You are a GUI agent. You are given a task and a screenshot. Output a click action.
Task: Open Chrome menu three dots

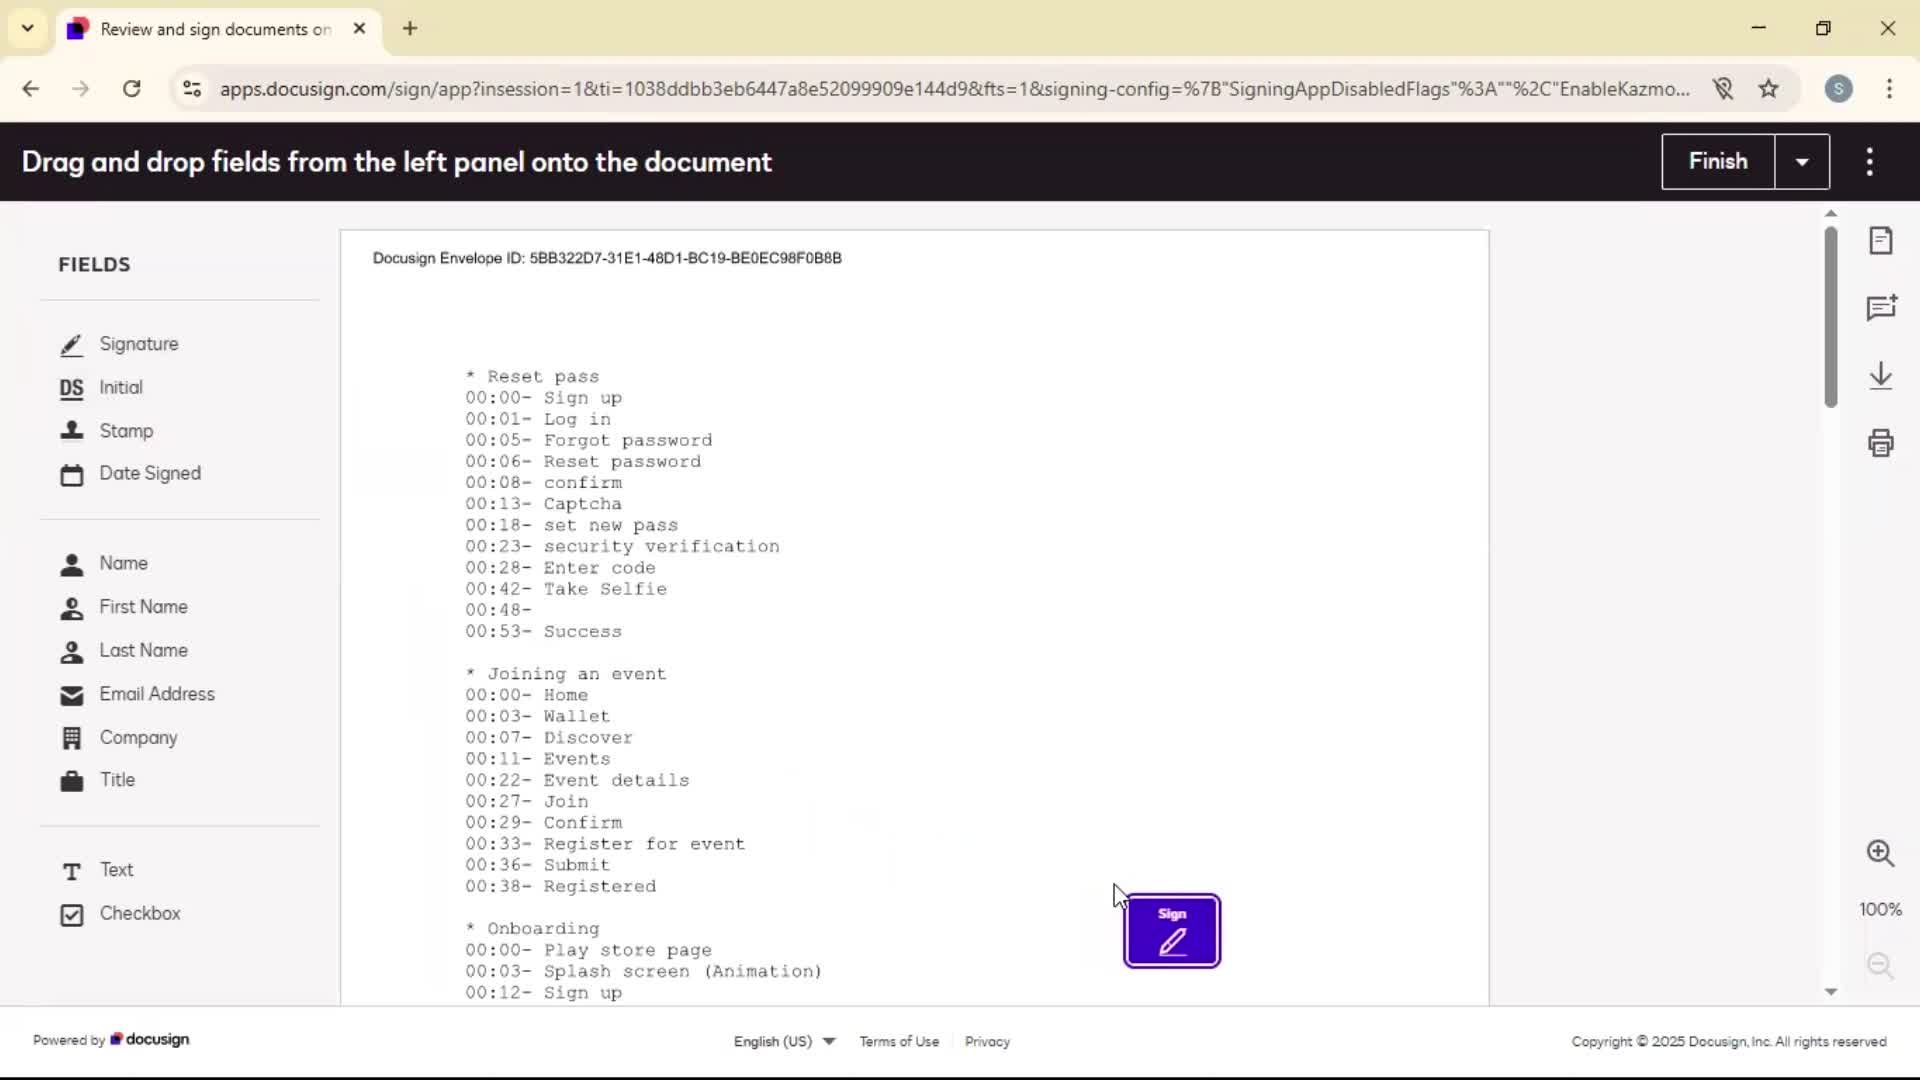click(x=1889, y=89)
